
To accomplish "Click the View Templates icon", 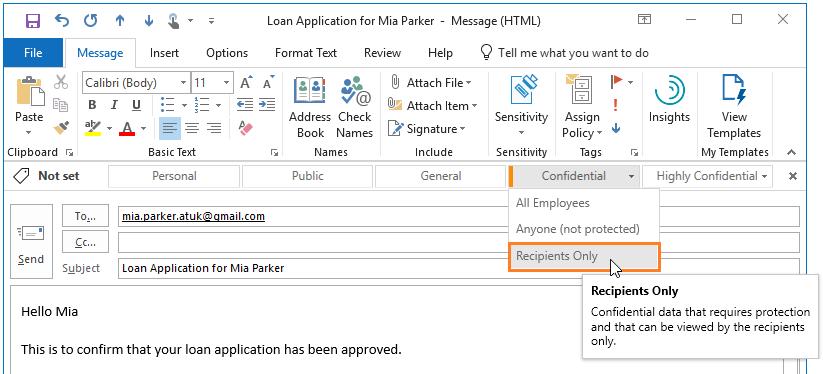I will point(733,107).
